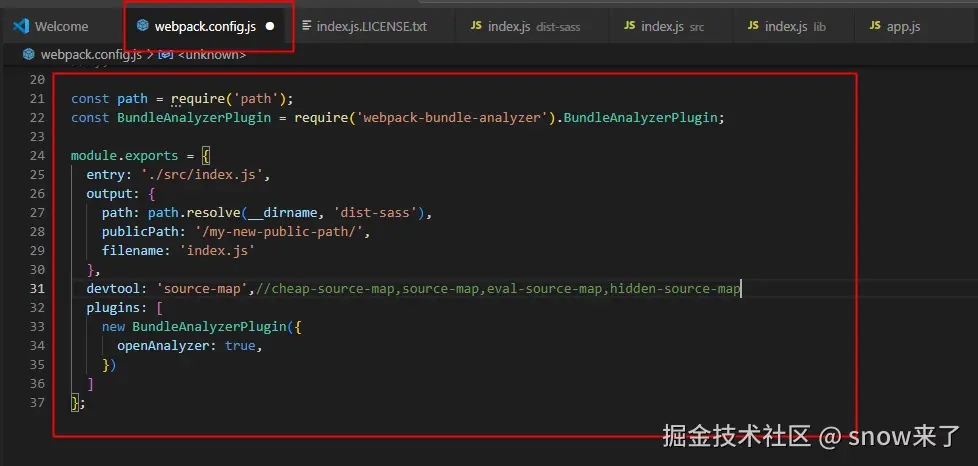
Task: Click the output key on line 26
Action: point(109,193)
